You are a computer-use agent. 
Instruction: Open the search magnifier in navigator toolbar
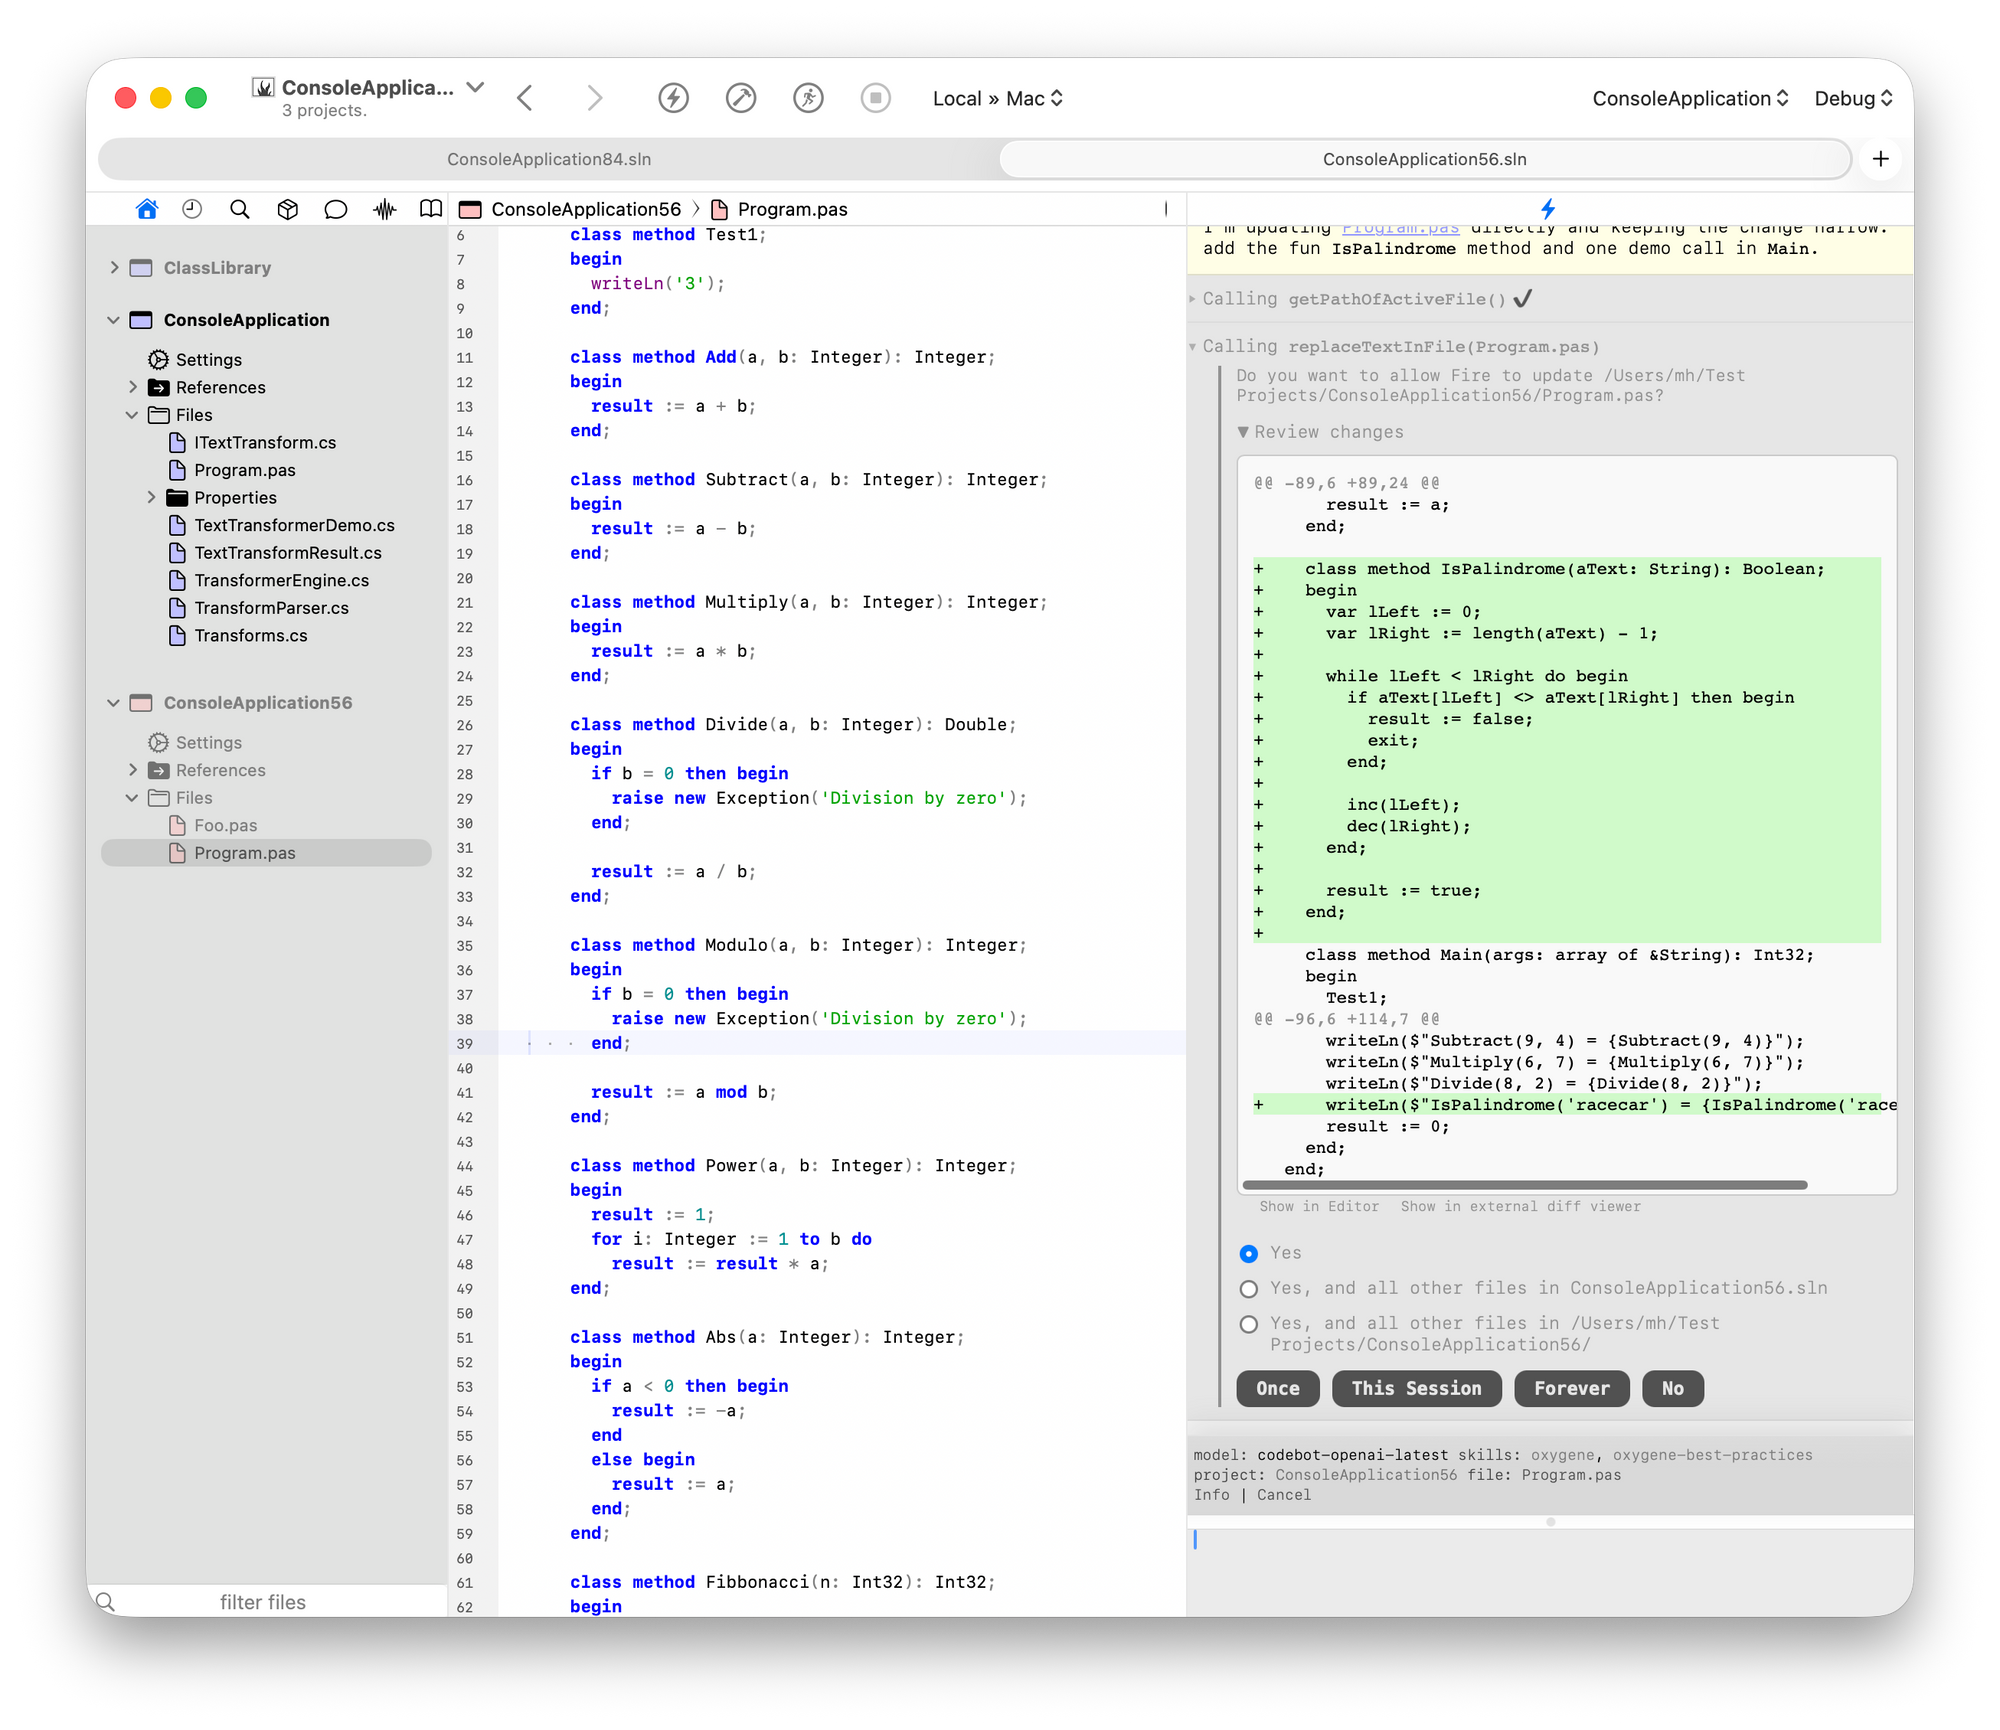(x=240, y=209)
